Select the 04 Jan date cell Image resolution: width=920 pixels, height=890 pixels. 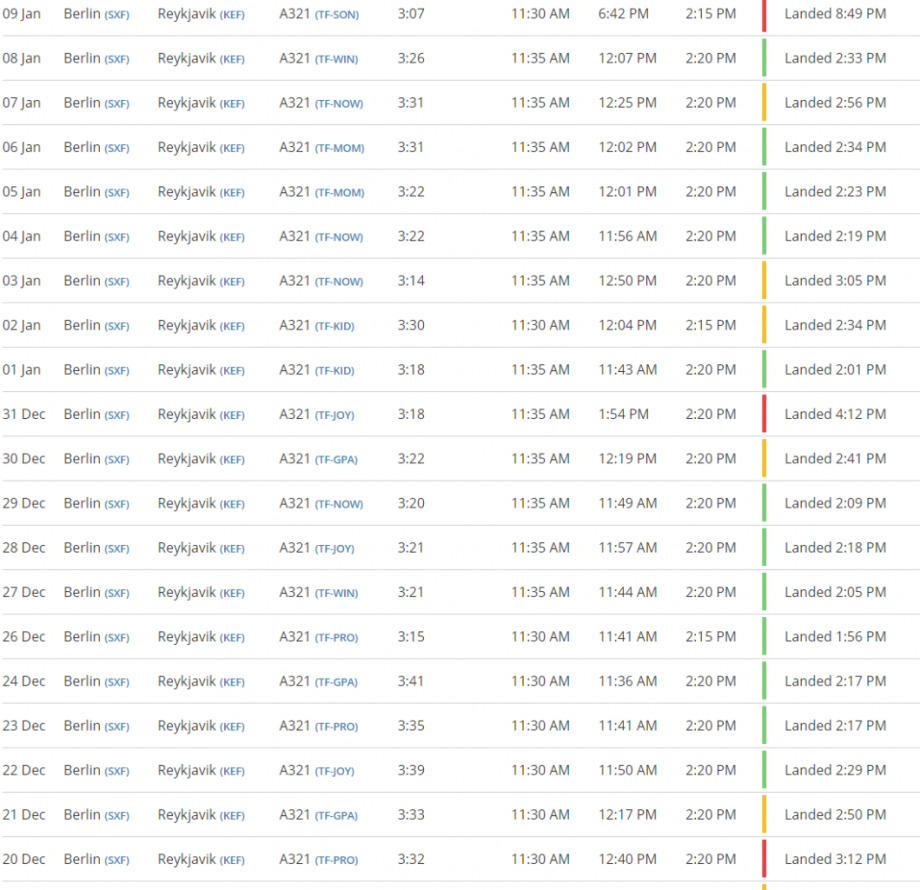point(21,236)
